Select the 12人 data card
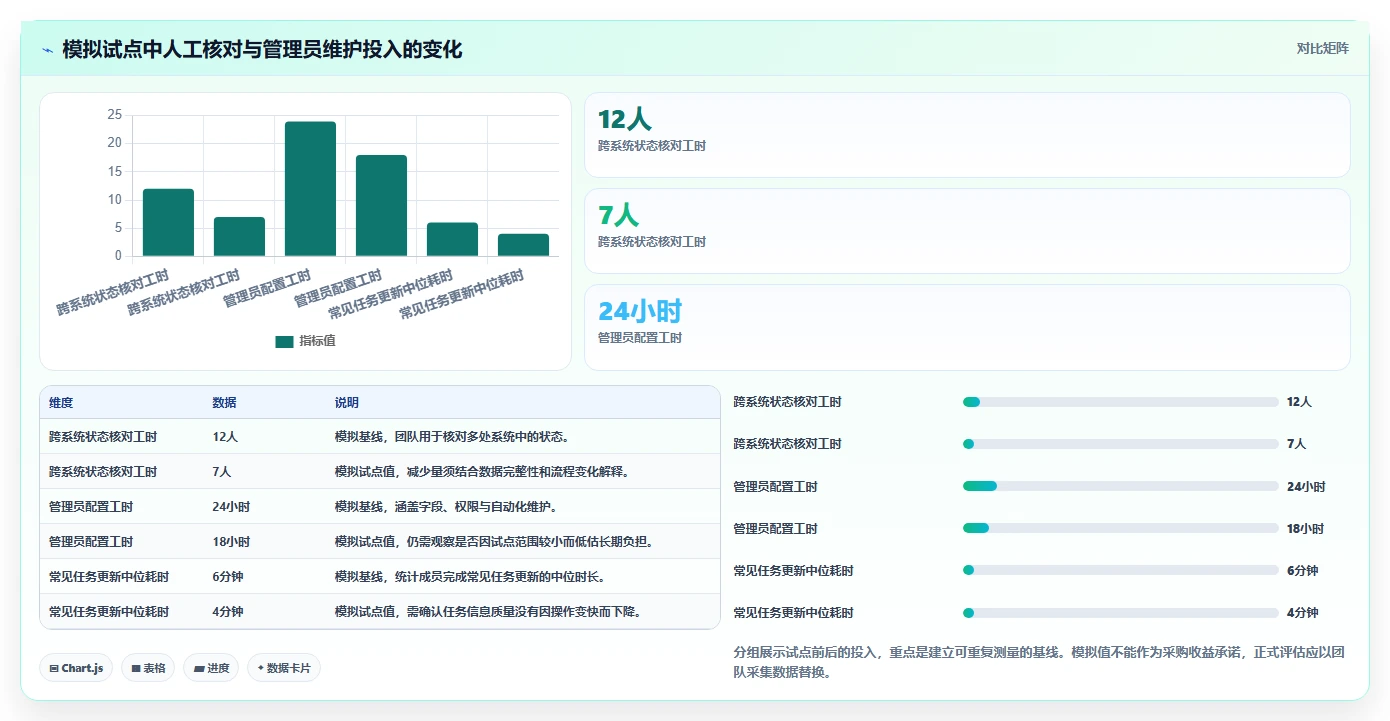 coord(967,135)
